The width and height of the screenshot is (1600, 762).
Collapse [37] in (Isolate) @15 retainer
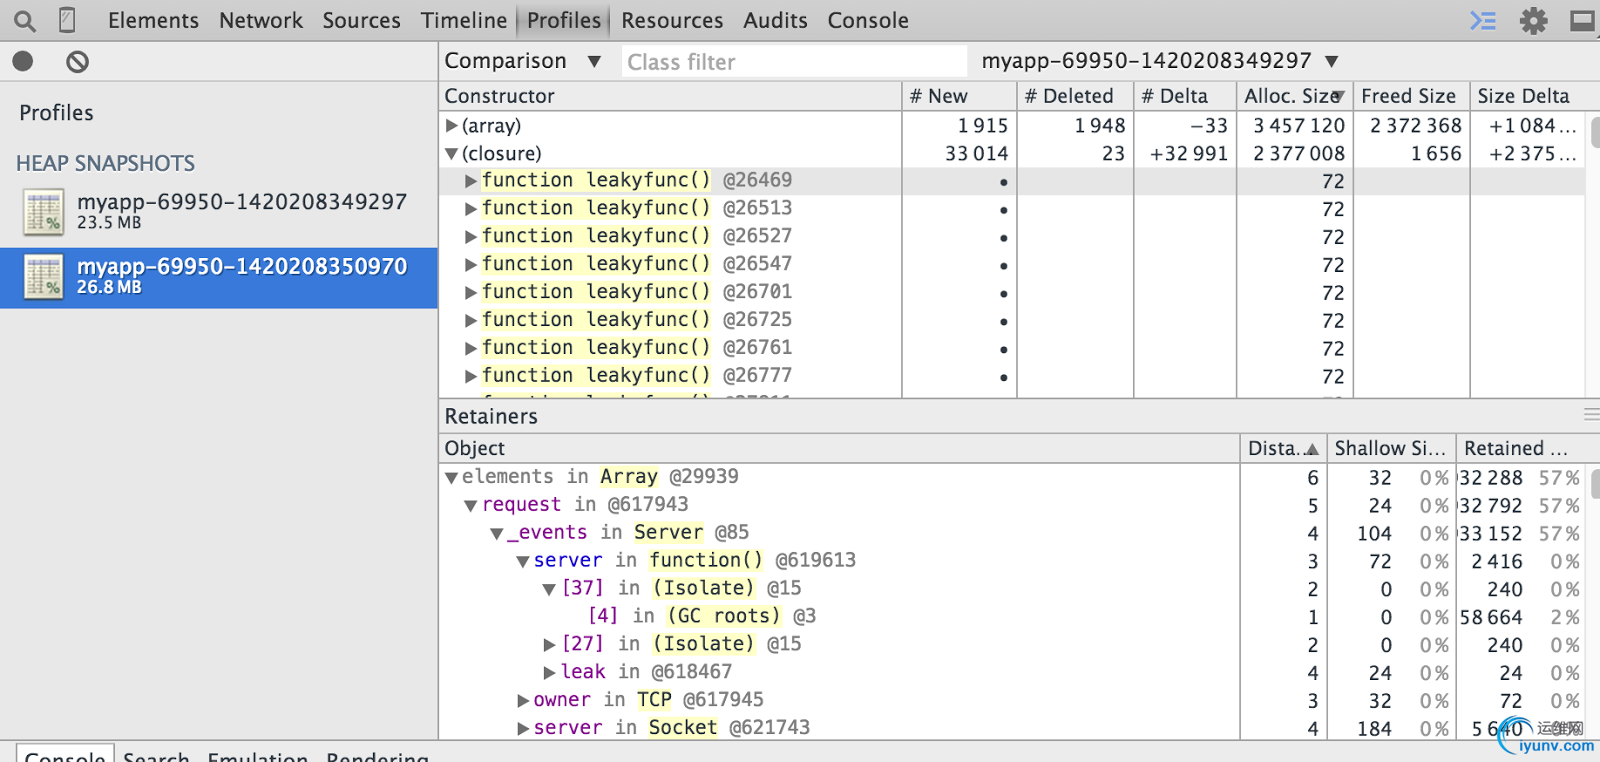point(549,590)
